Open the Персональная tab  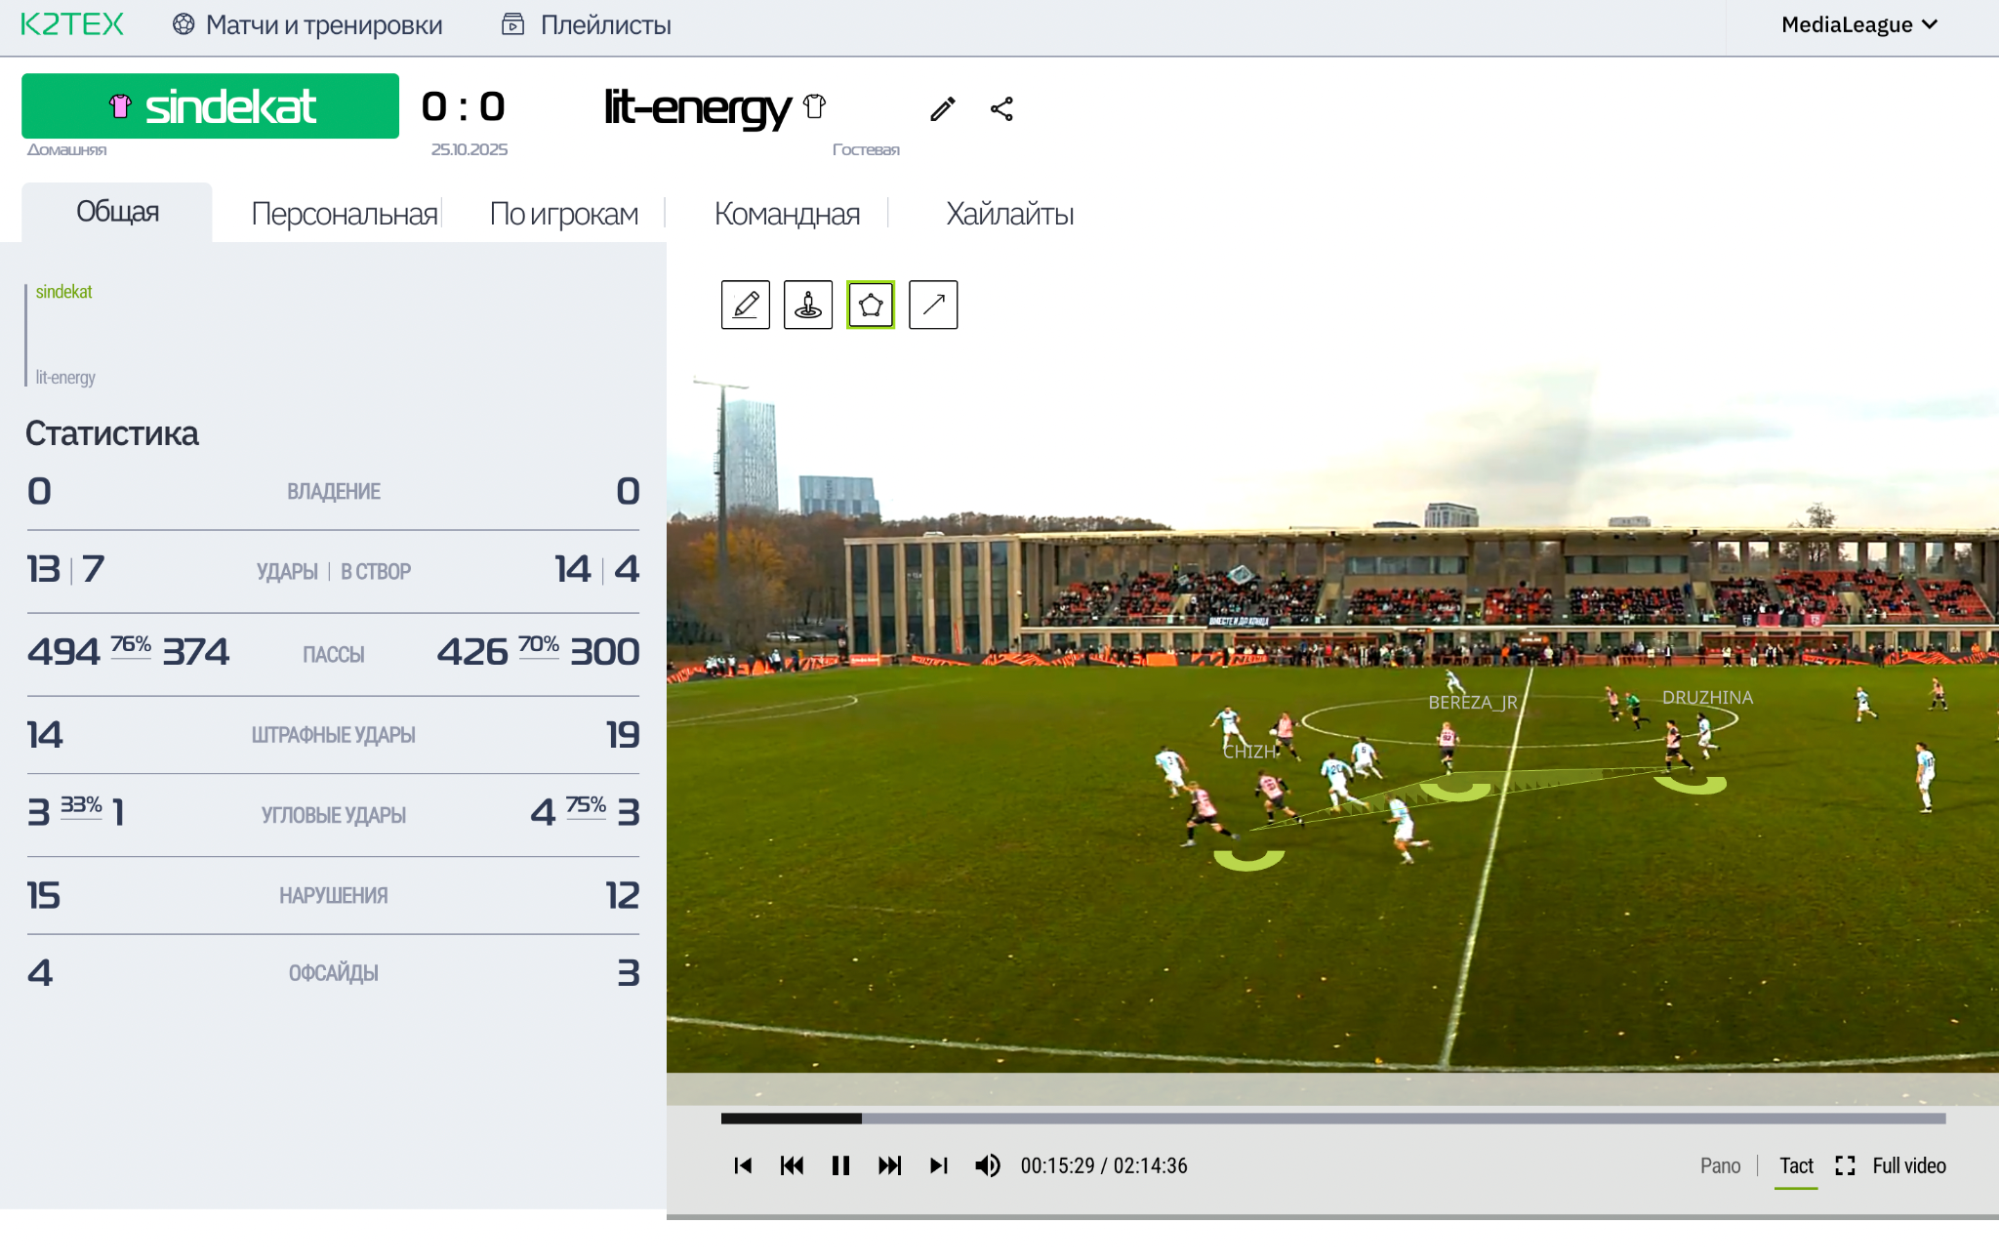tap(344, 214)
